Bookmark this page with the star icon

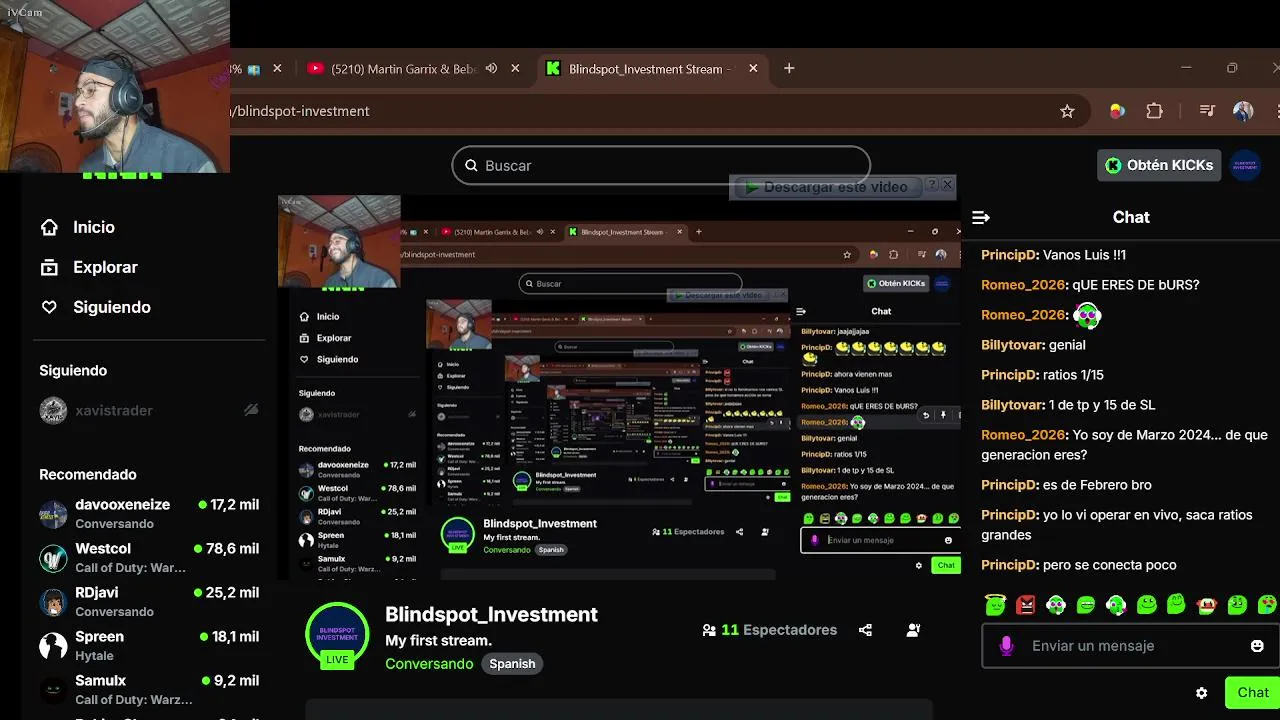pos(1067,111)
